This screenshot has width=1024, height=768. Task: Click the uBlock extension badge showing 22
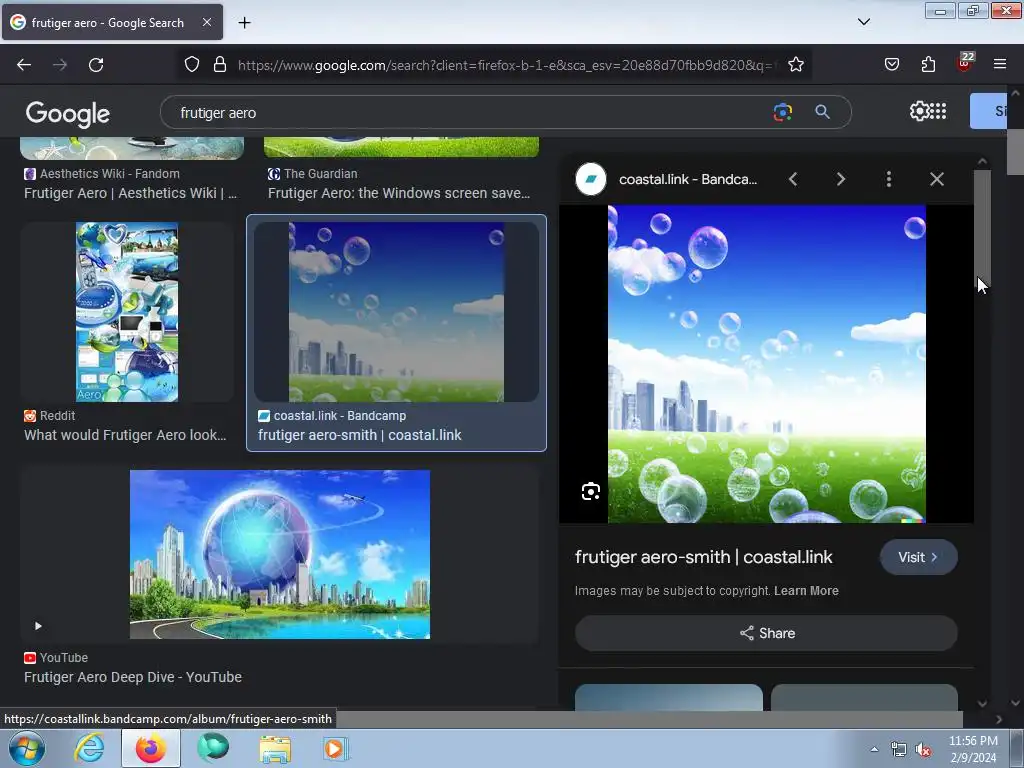pyautogui.click(x=965, y=63)
